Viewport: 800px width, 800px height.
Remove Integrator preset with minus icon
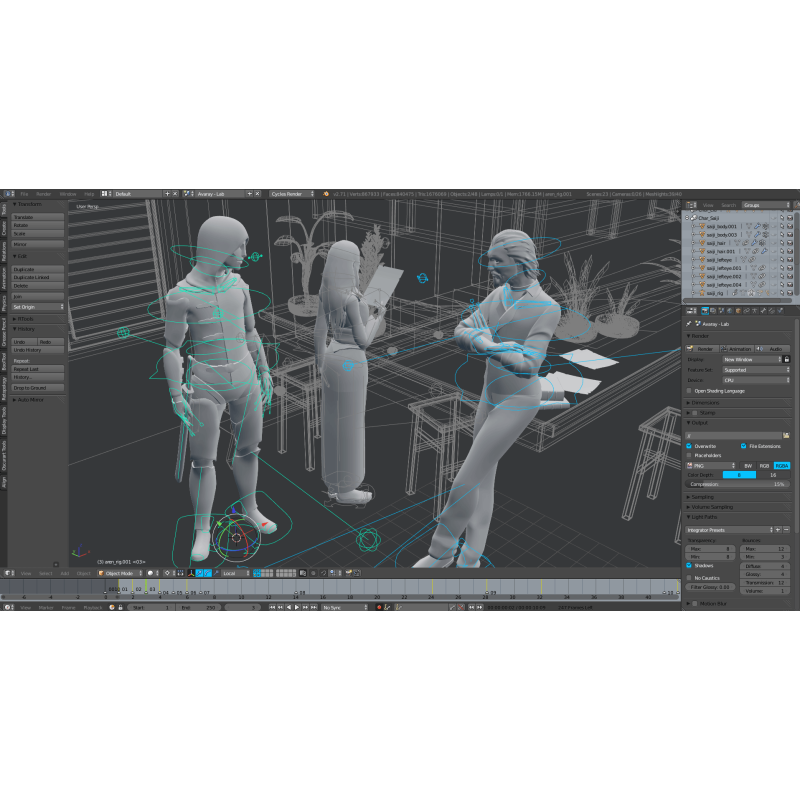pos(787,530)
